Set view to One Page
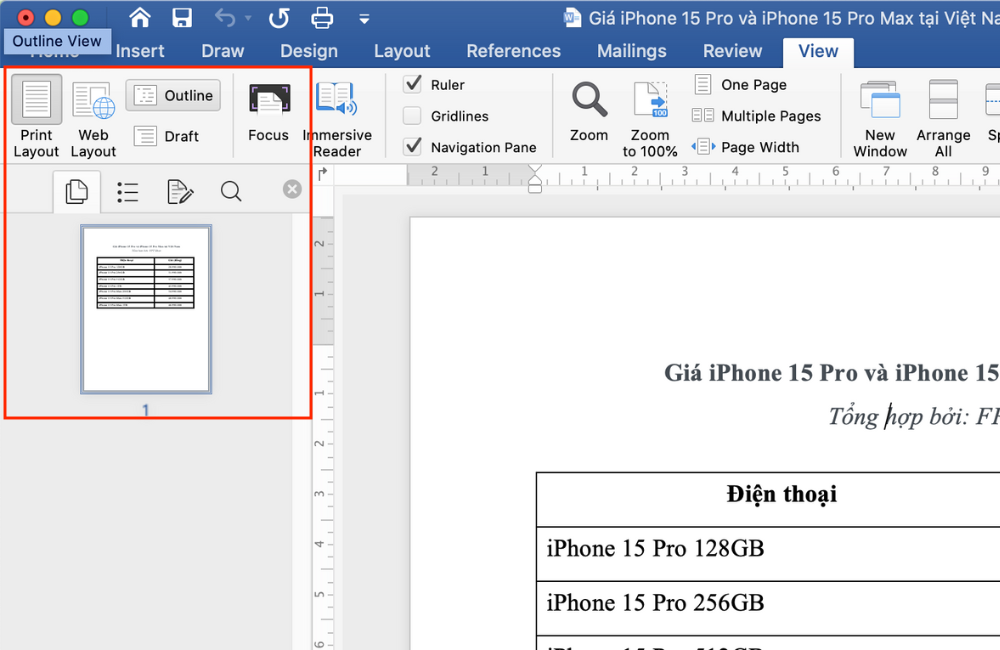Viewport: 1000px width, 650px height. 740,84
